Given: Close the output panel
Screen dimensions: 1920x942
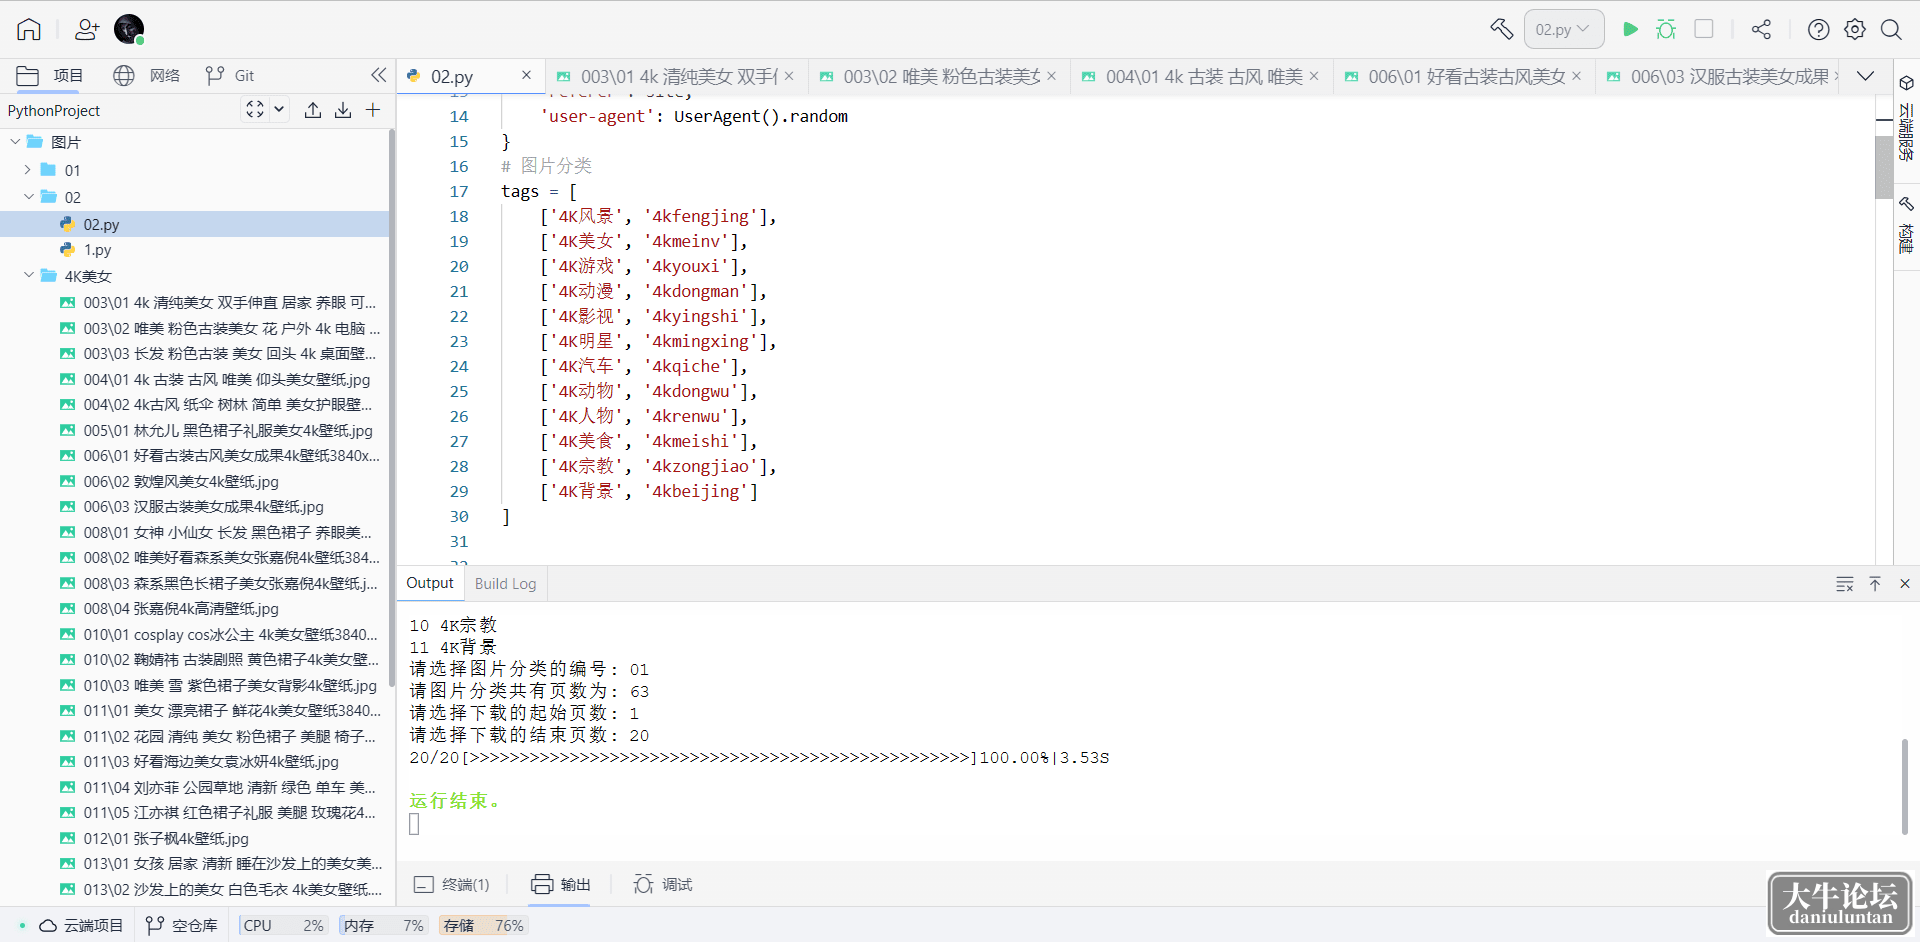Looking at the screenshot, I should [x=1905, y=584].
